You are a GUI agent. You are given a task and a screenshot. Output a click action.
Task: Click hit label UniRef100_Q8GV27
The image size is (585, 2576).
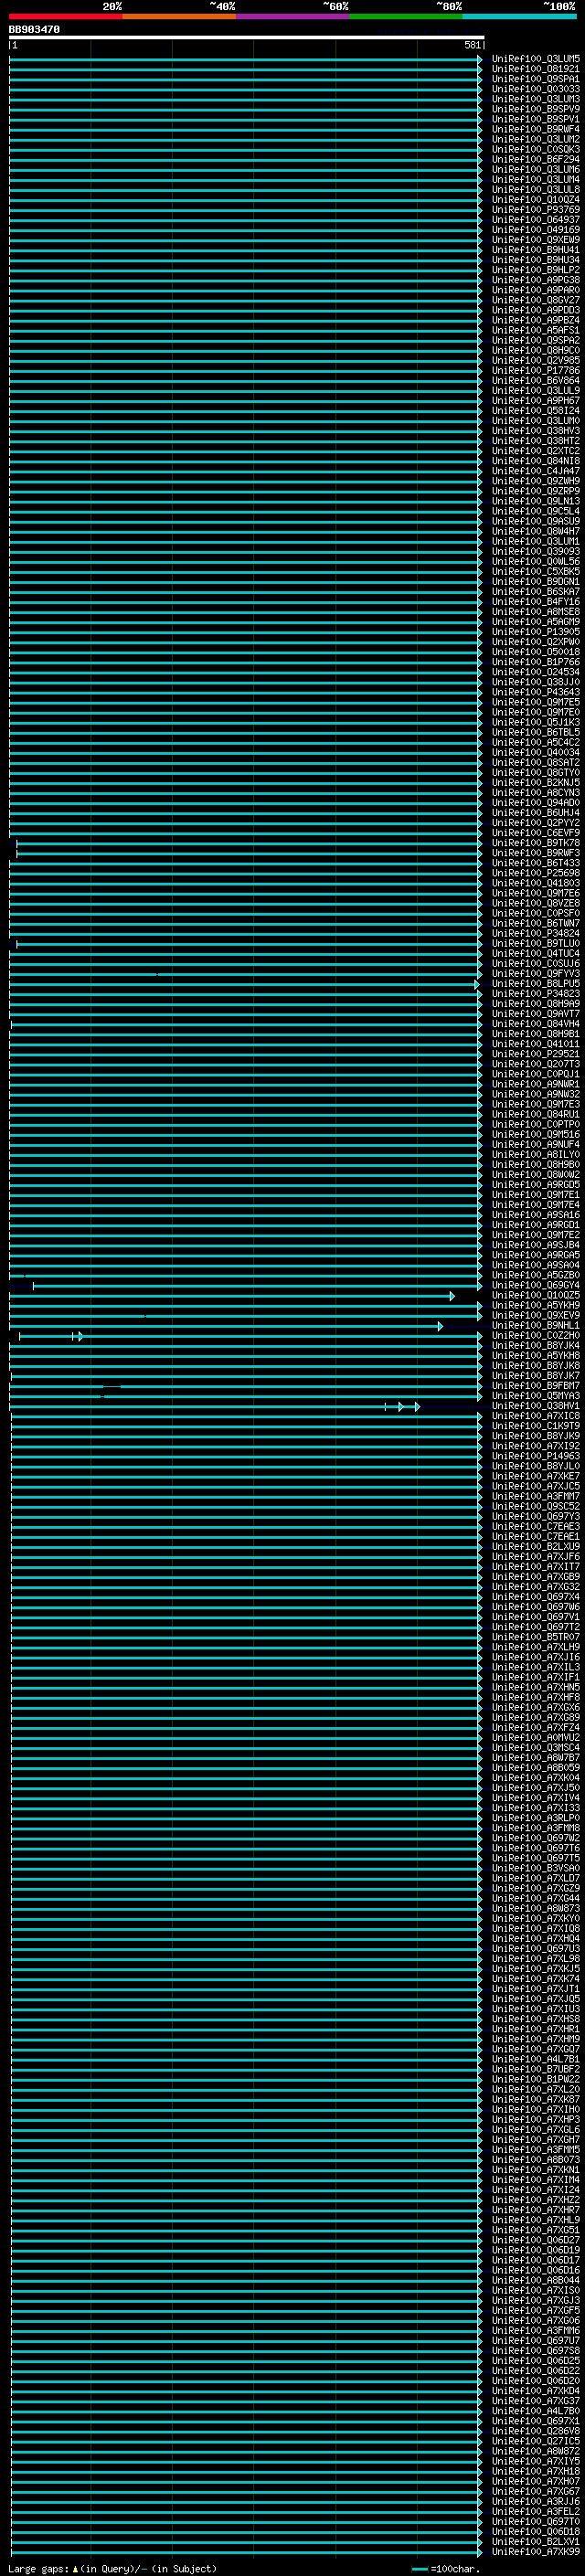tap(536, 300)
